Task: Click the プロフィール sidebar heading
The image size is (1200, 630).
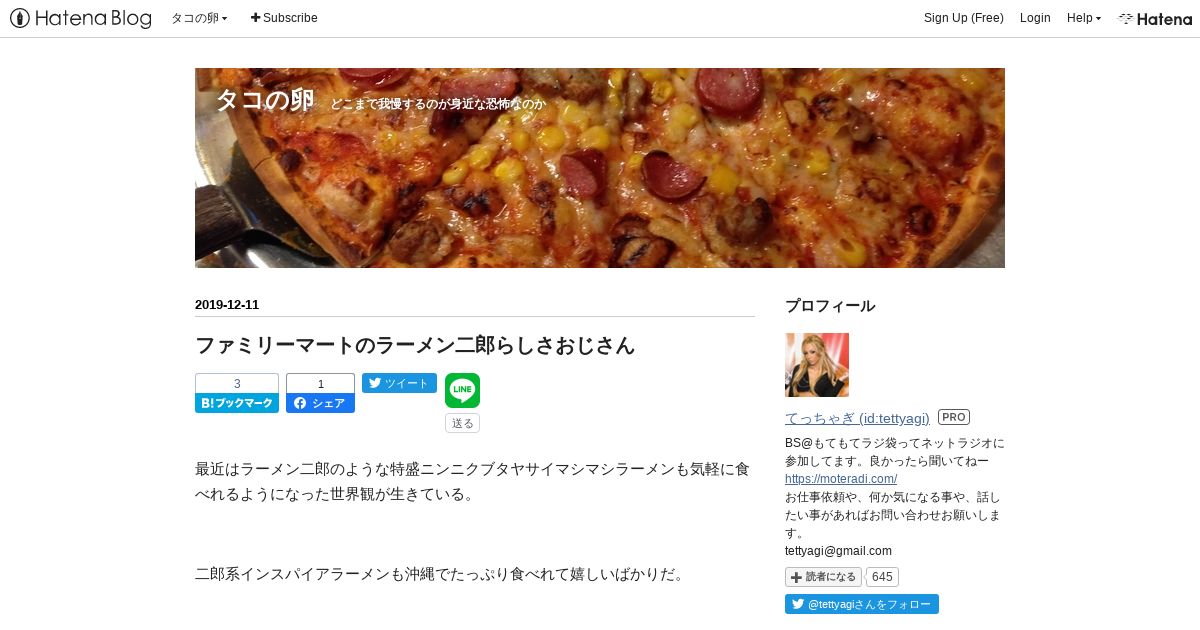Action: (830, 306)
